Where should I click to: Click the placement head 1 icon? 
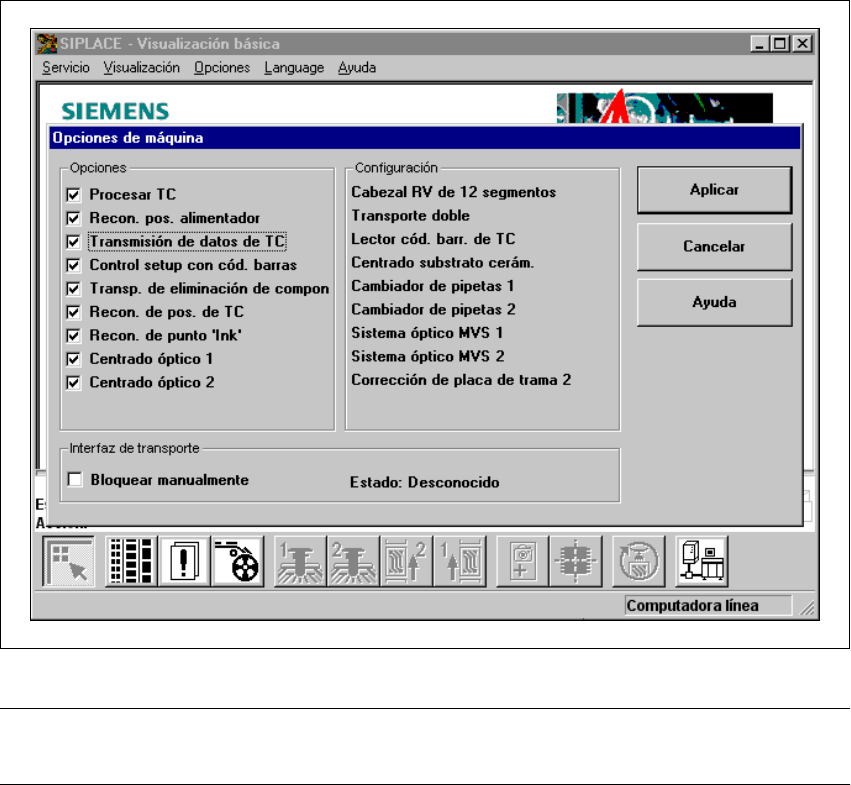coord(300,561)
